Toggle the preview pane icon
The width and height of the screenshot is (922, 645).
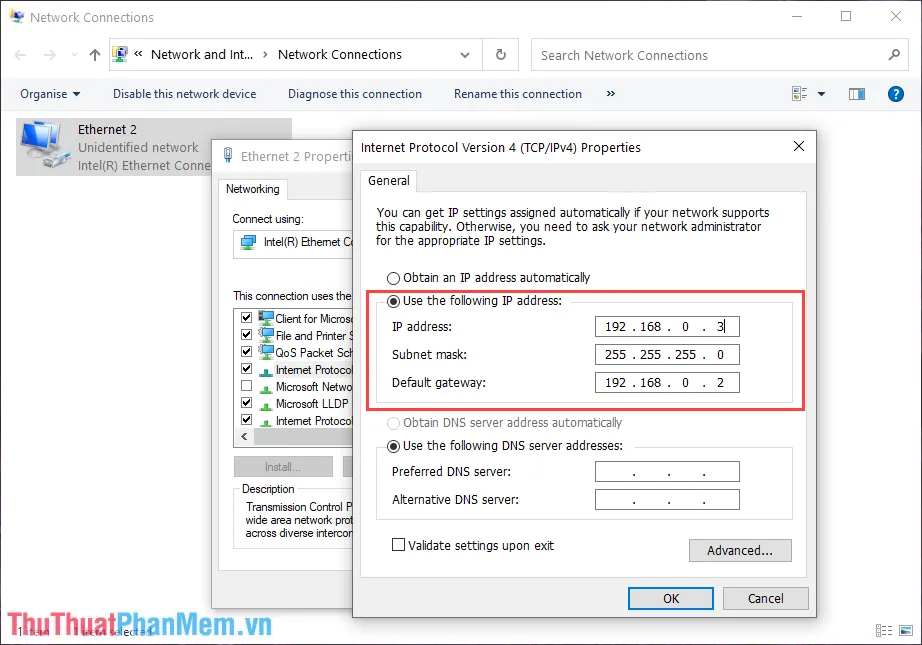[857, 94]
